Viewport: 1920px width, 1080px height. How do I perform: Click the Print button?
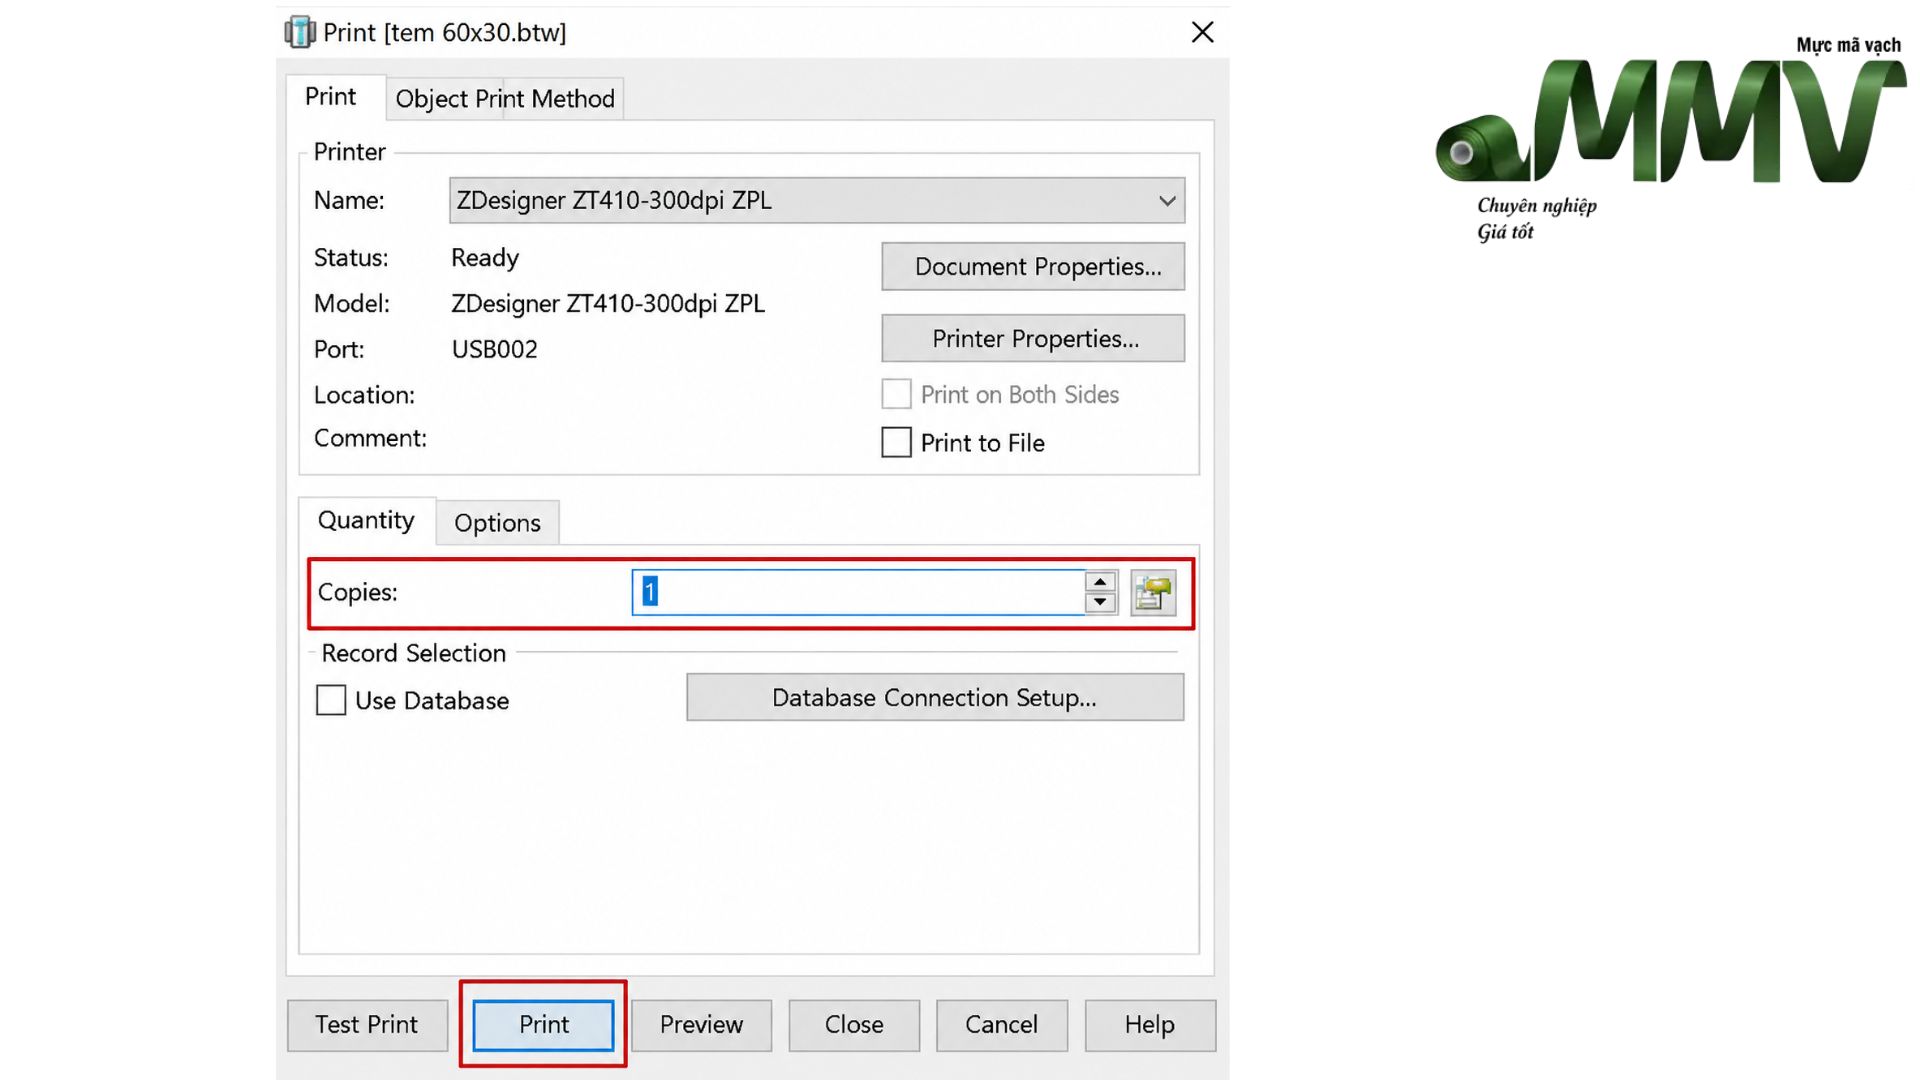pos(543,1025)
